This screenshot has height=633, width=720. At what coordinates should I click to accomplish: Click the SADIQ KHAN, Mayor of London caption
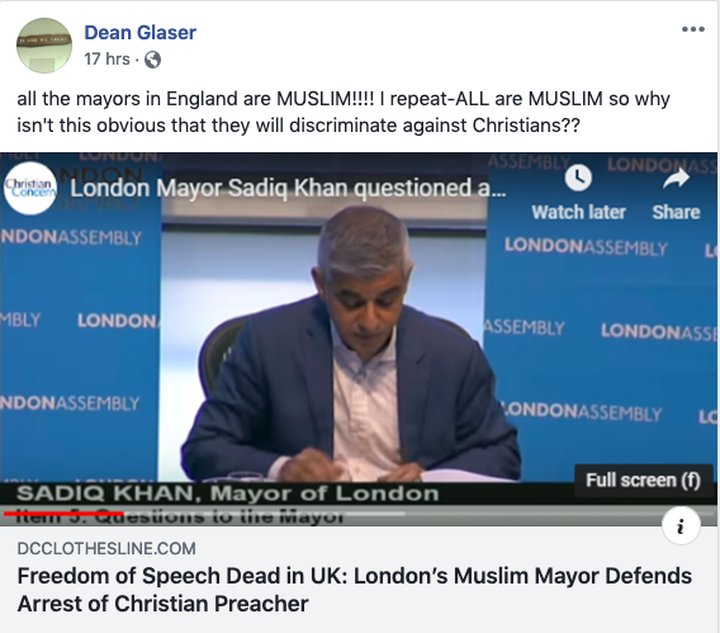[228, 494]
